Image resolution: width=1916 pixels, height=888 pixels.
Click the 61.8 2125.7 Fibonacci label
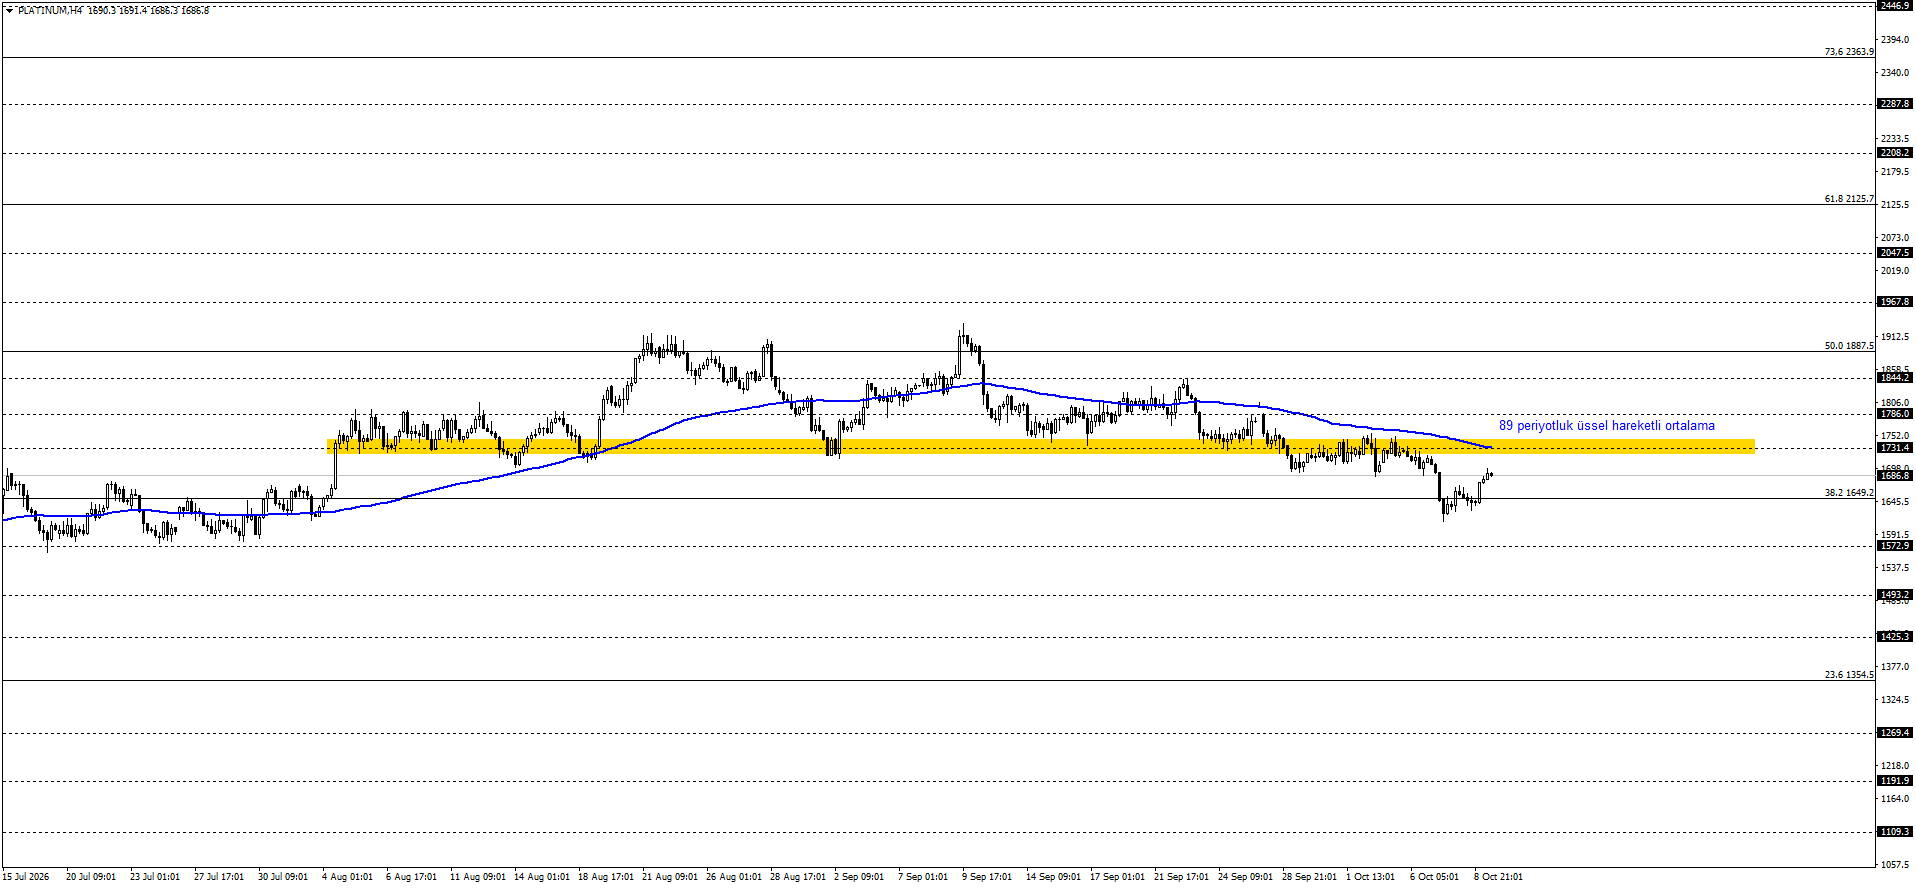point(1849,199)
